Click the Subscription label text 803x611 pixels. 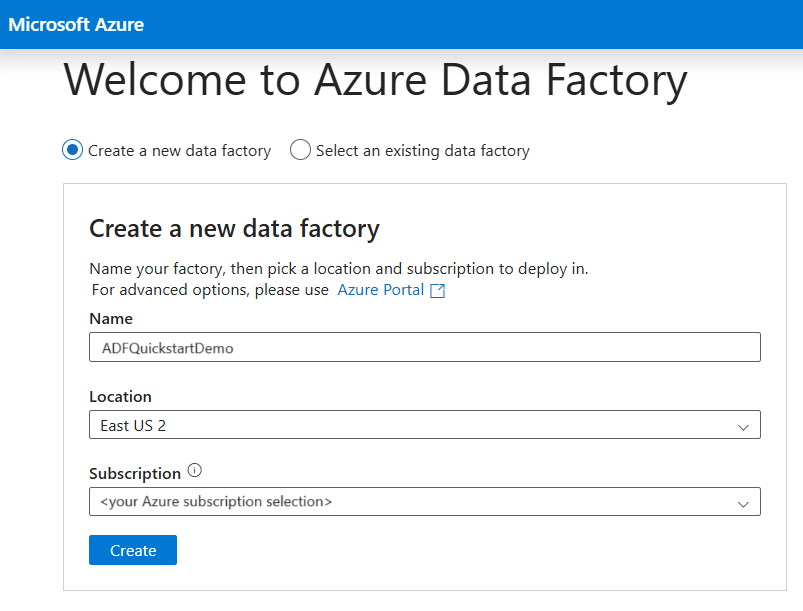coord(133,472)
